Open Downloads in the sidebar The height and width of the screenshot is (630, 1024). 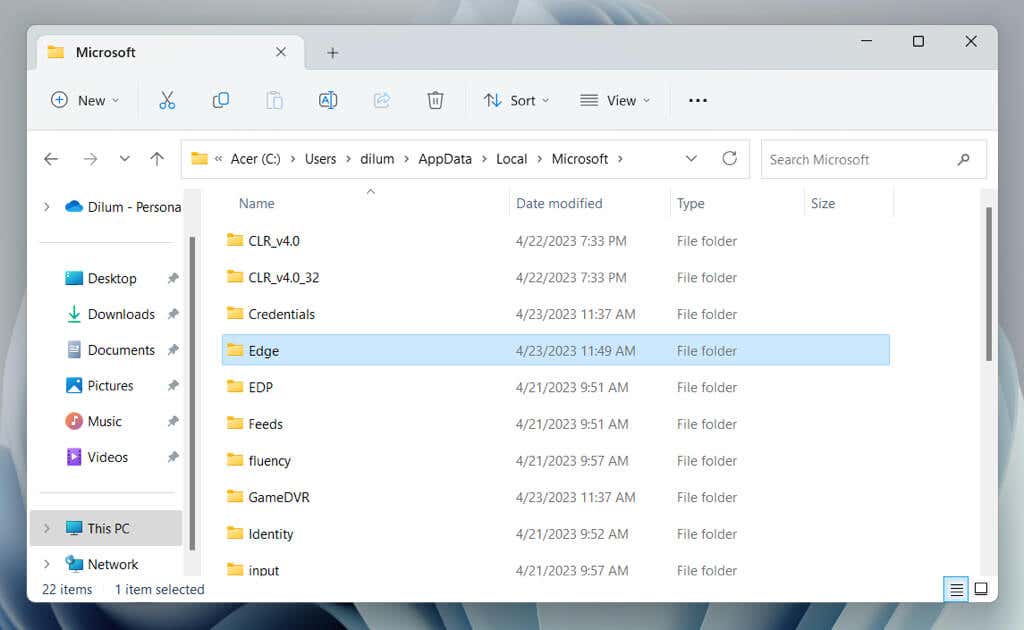[121, 314]
